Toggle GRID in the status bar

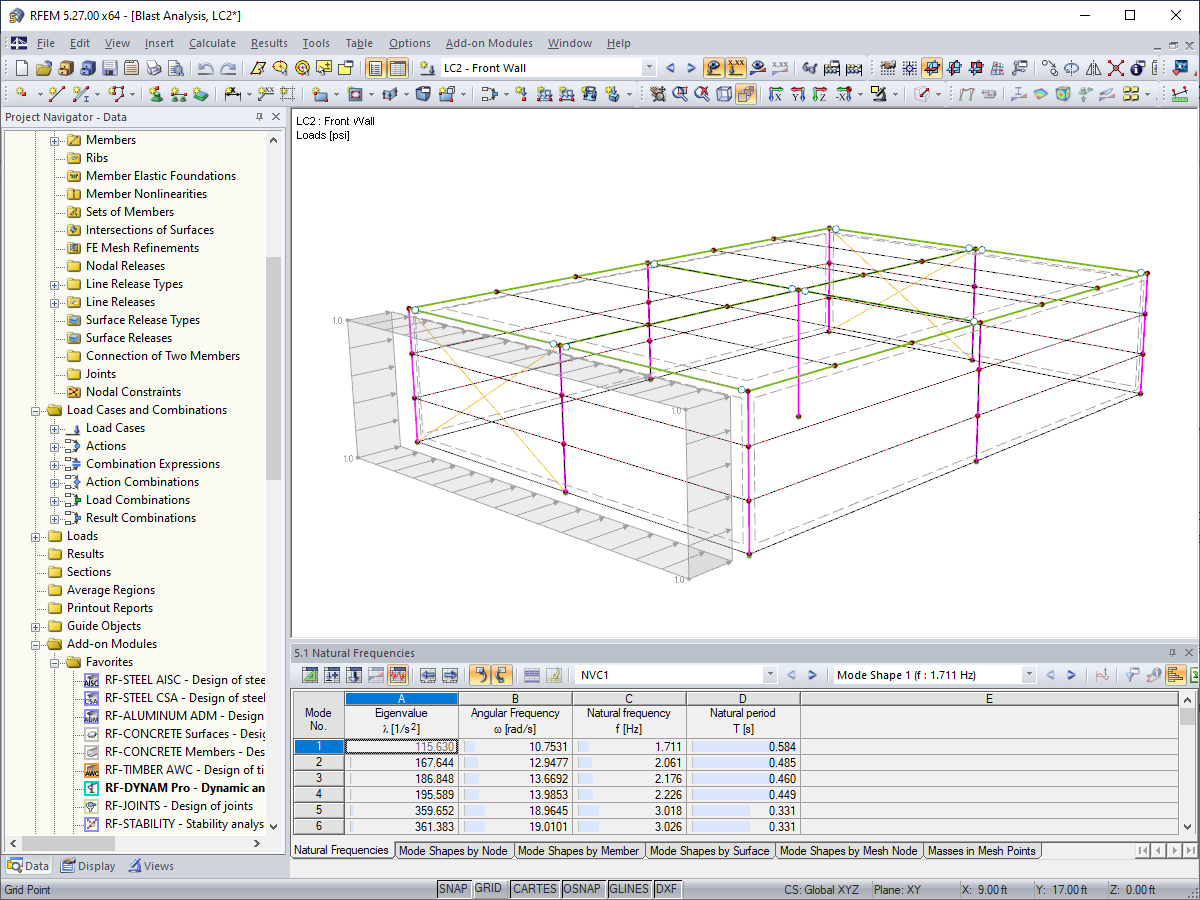pos(488,889)
